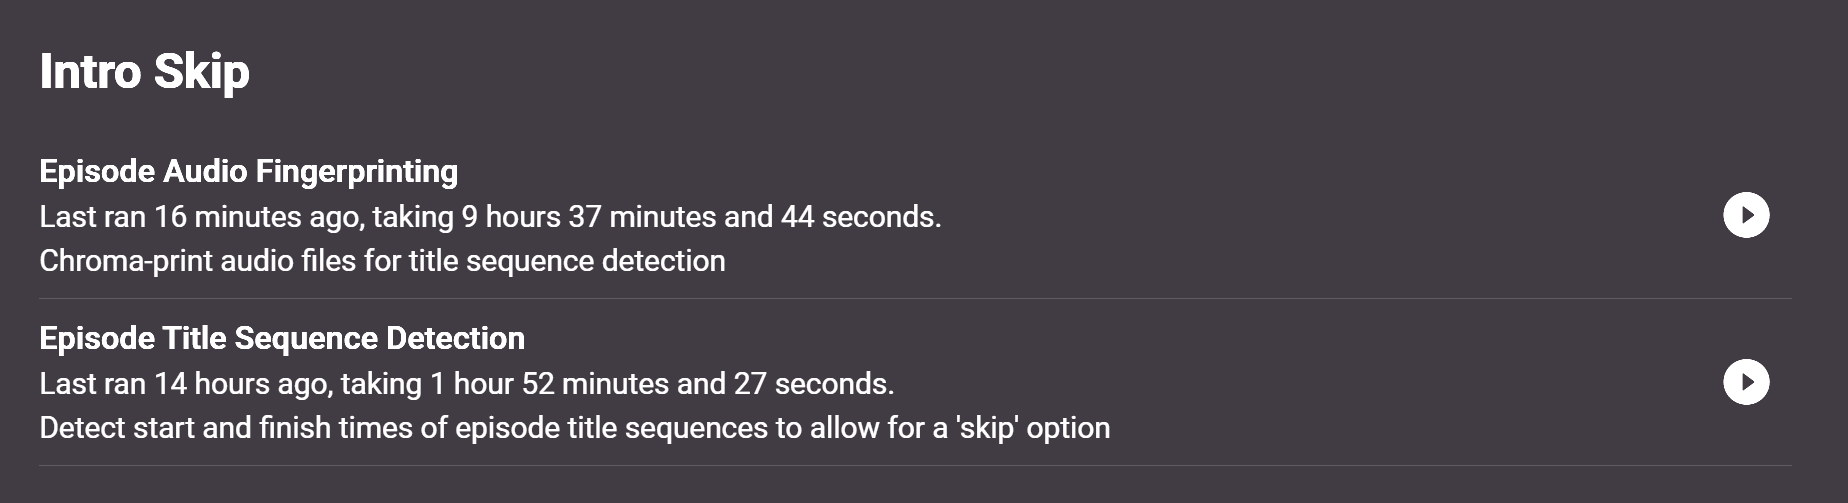Run the Episode Audio Fingerprinting task
The height and width of the screenshot is (503, 1848).
(x=1746, y=215)
